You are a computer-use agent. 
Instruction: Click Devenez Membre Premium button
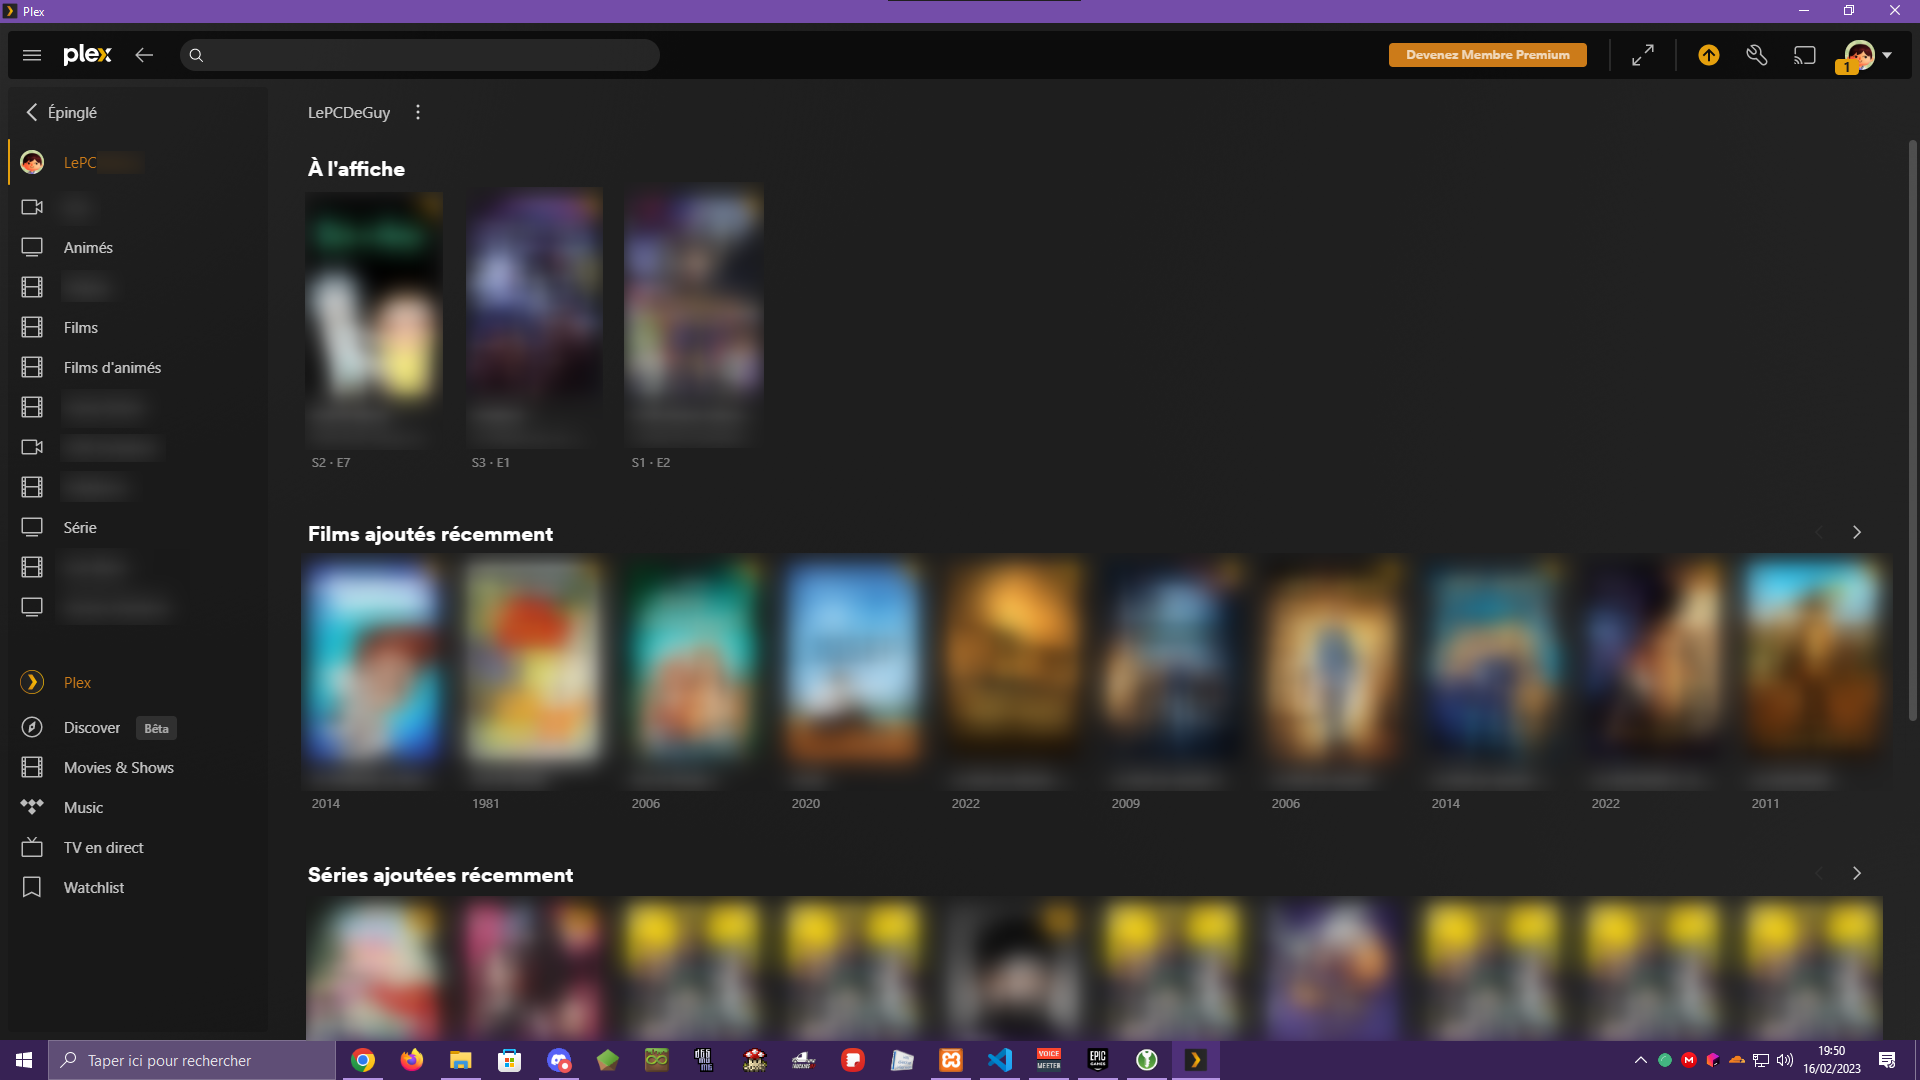click(x=1487, y=55)
